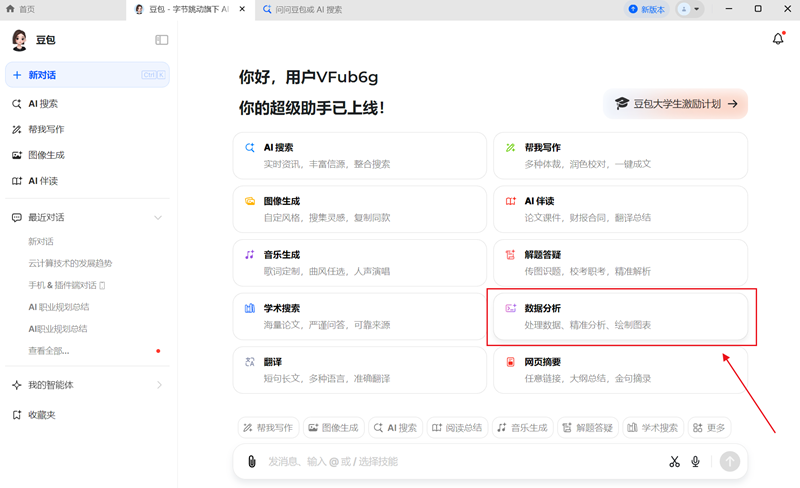Open conversation 云计算技术的发展趋势
This screenshot has width=800, height=488.
click(70, 263)
